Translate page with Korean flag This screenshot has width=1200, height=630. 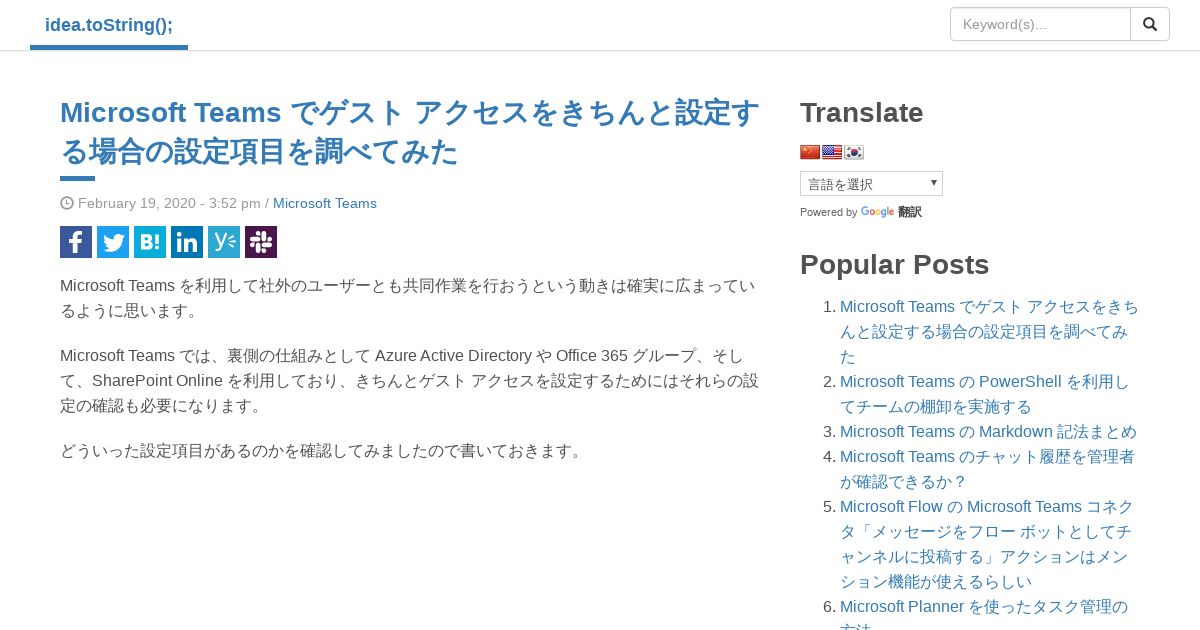[x=854, y=152]
